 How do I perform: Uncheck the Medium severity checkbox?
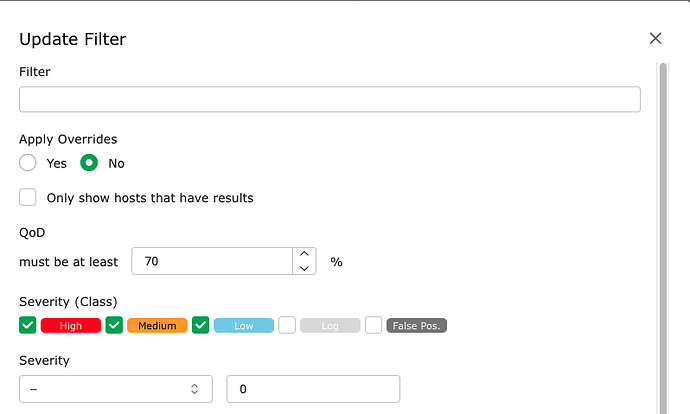pyautogui.click(x=114, y=325)
